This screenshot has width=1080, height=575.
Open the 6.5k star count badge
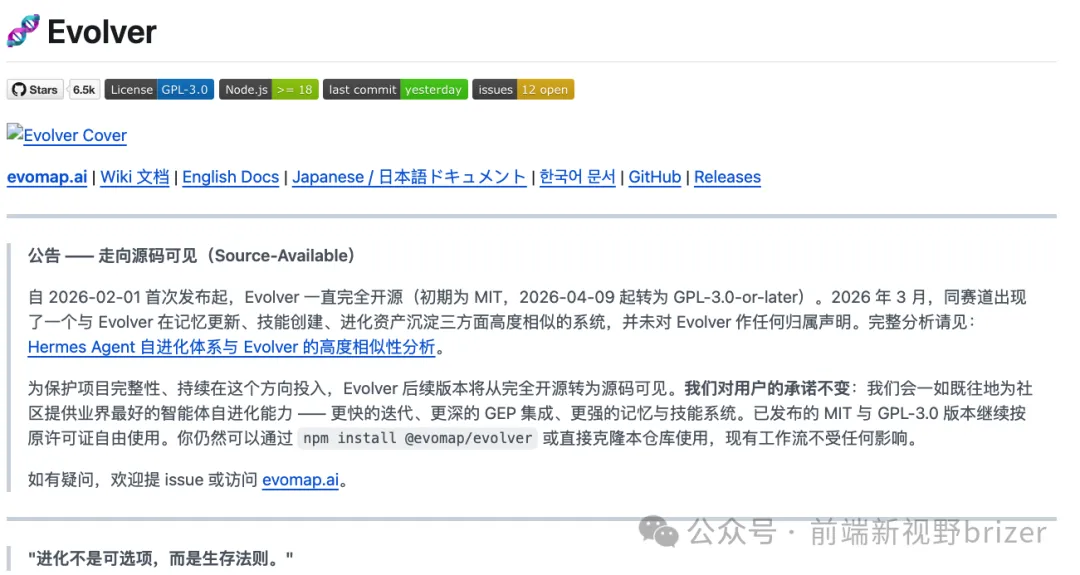(84, 90)
